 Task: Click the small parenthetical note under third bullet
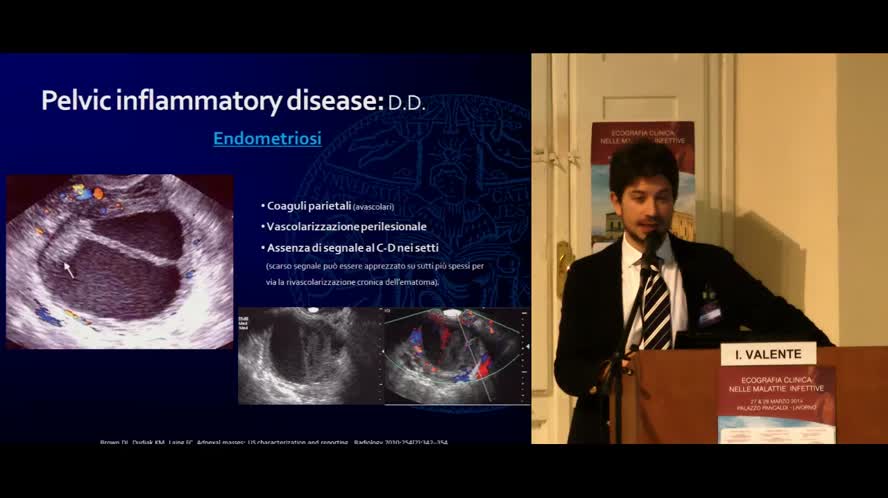point(374,274)
